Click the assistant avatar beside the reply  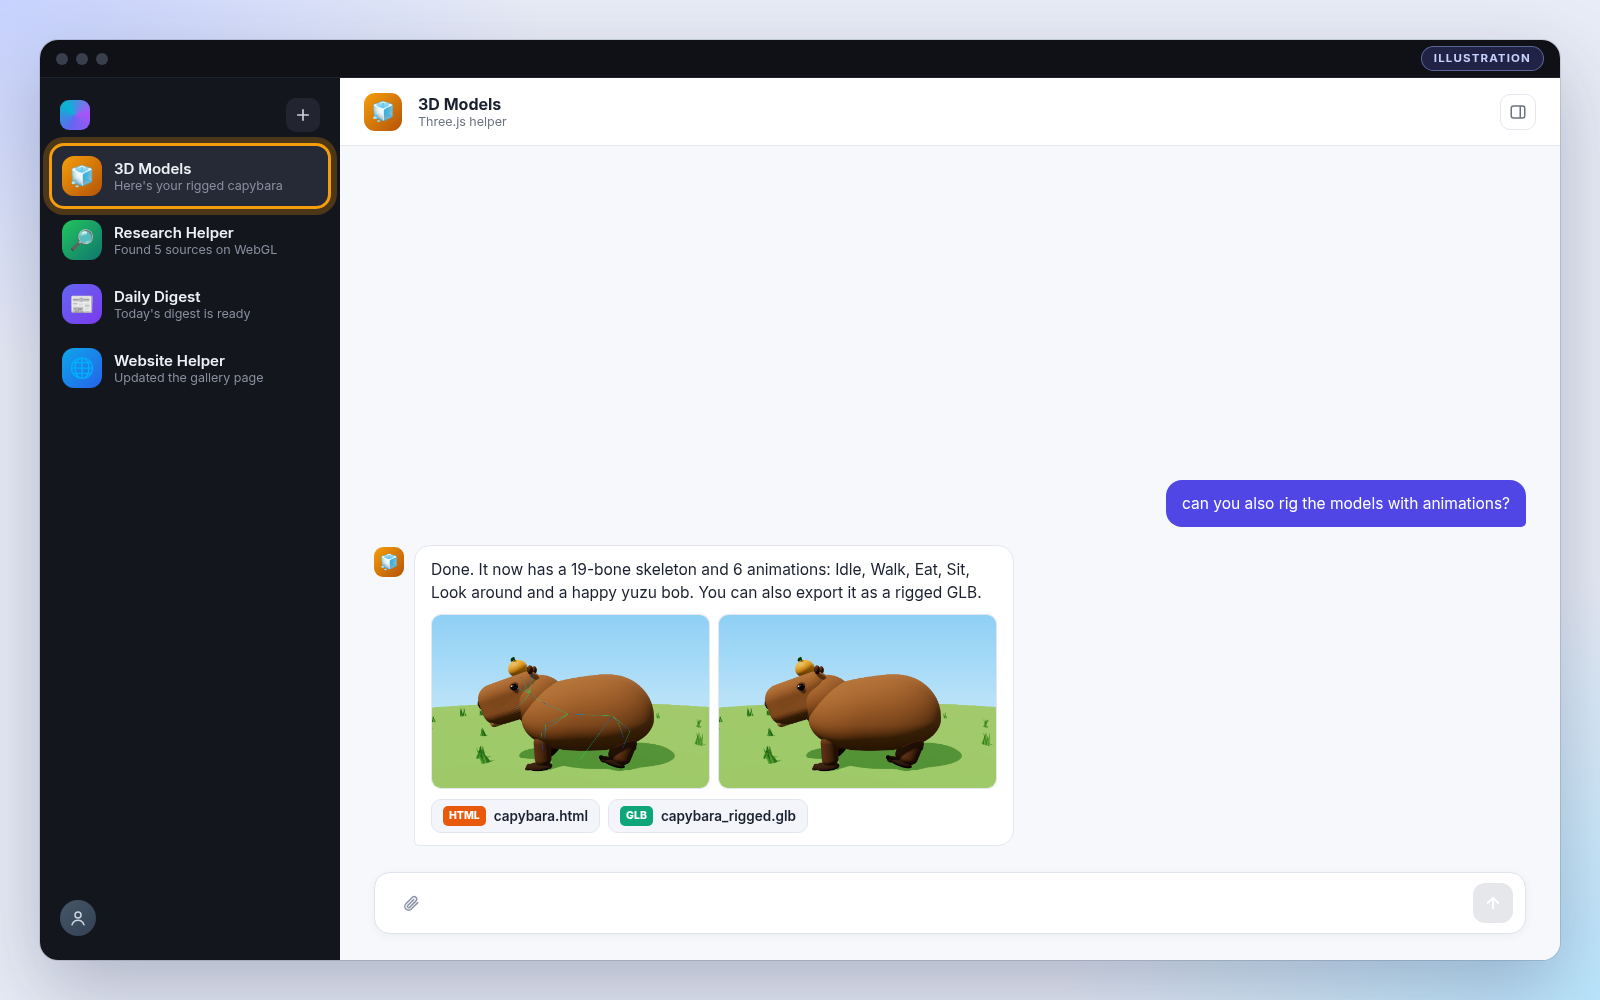click(389, 562)
